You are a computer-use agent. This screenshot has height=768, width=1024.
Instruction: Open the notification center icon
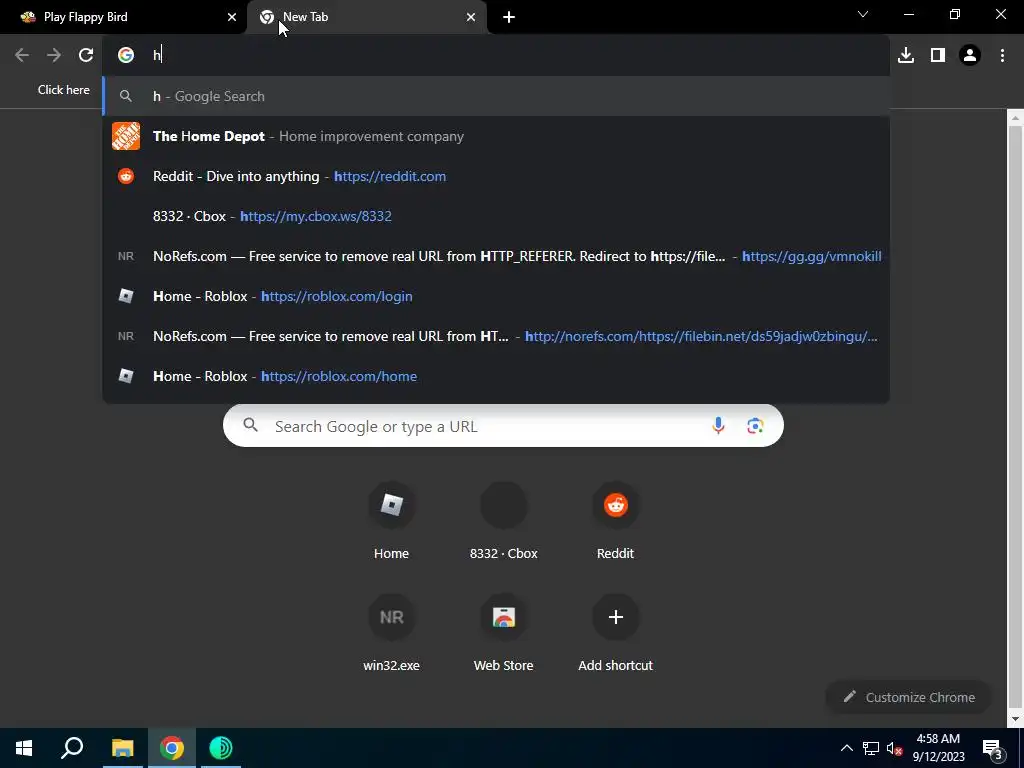(993, 748)
